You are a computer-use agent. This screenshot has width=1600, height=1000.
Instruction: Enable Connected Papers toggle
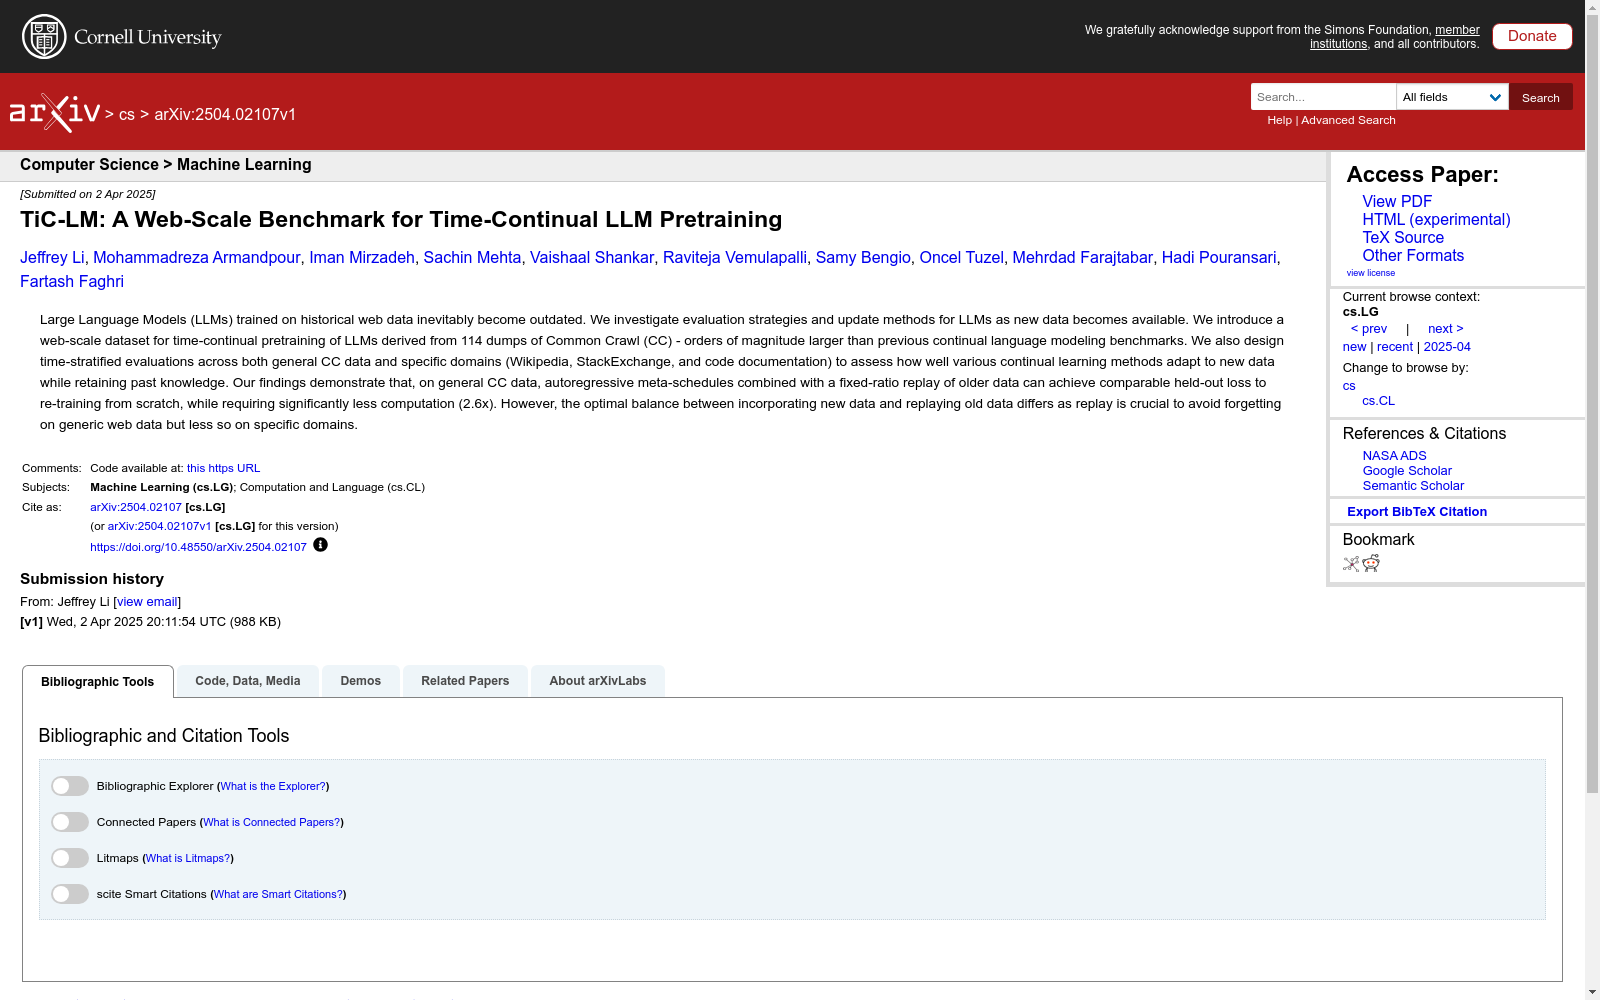(x=70, y=822)
